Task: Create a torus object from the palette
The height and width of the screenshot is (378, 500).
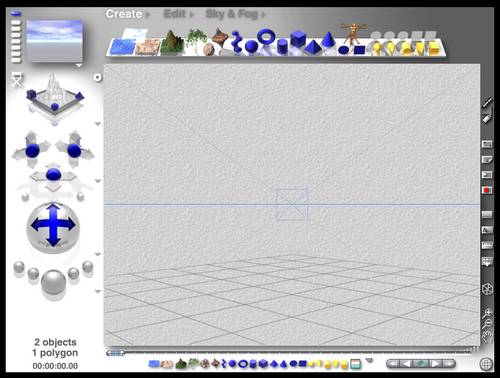Action: coord(266,37)
